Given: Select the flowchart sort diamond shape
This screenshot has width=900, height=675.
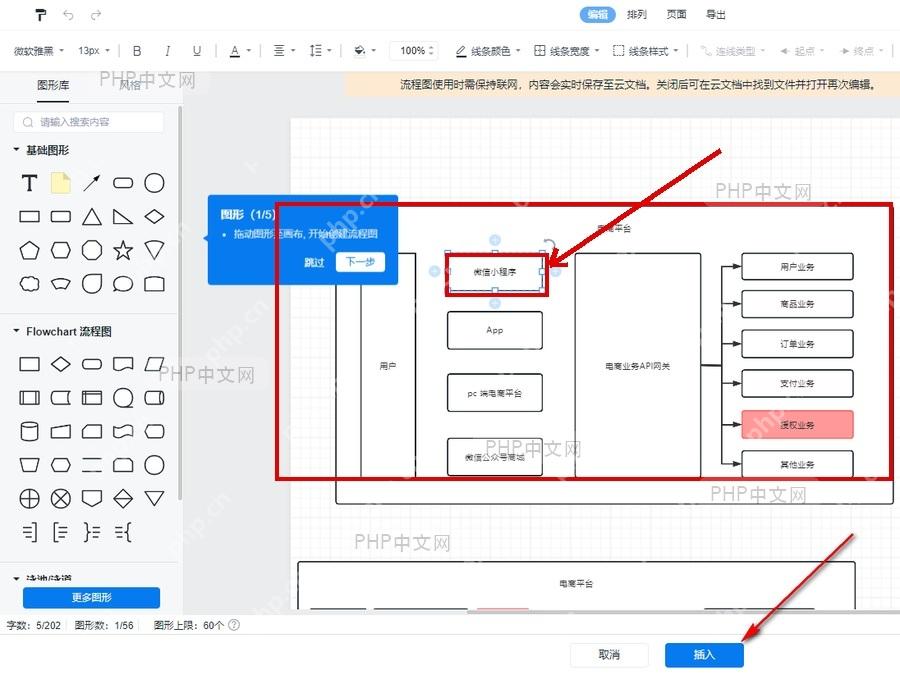Looking at the screenshot, I should (123, 499).
